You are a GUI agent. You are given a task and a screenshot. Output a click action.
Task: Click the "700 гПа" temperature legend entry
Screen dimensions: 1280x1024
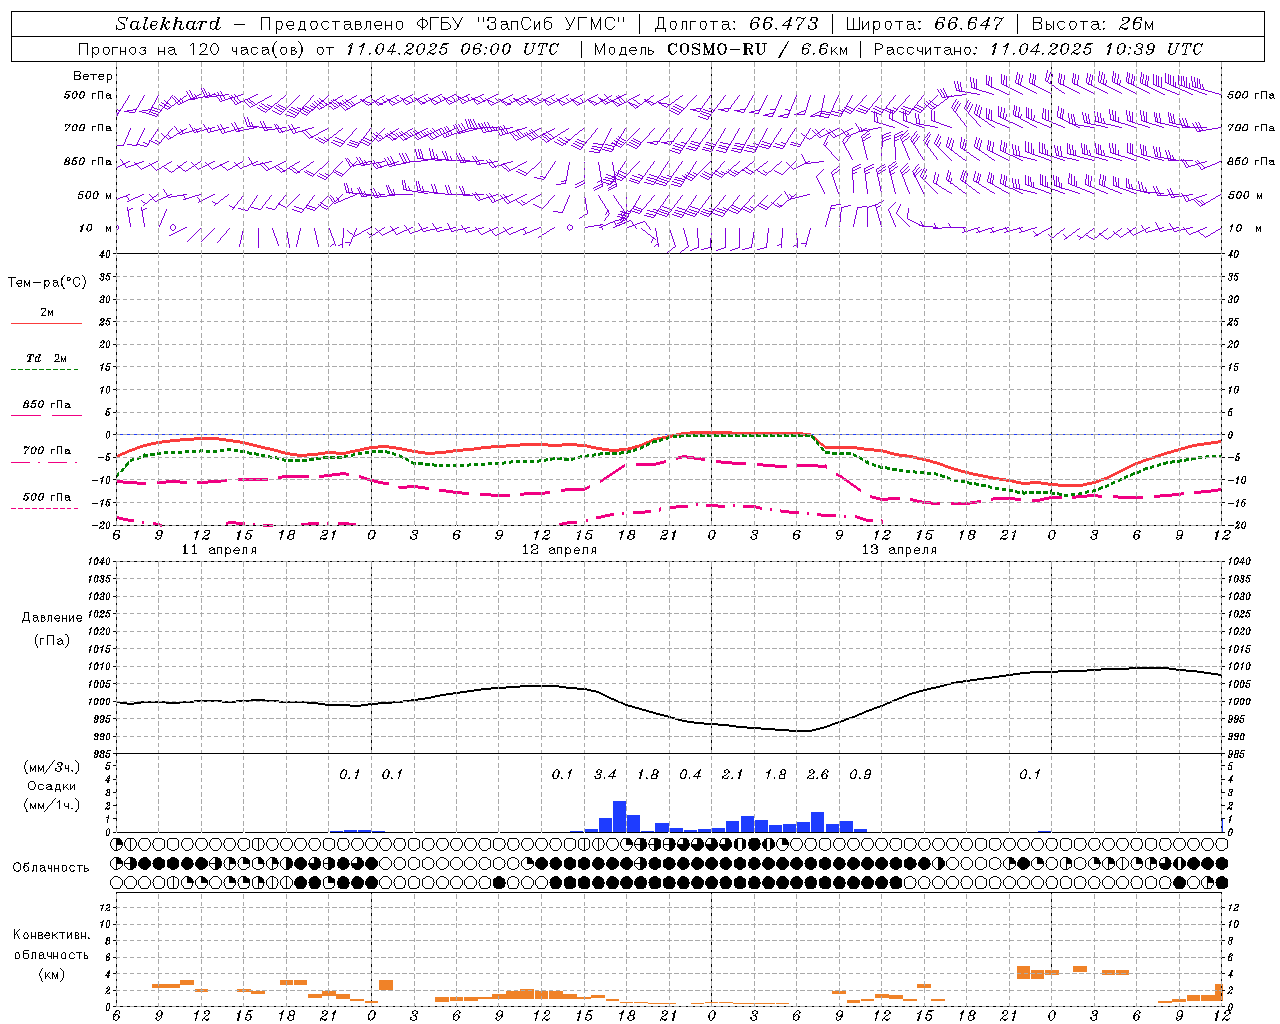click(46, 451)
